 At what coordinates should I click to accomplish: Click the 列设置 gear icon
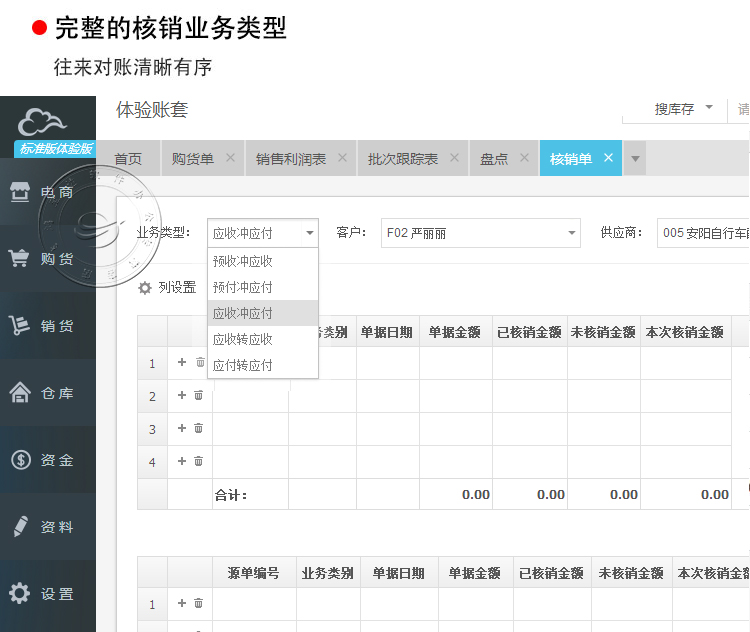145,288
